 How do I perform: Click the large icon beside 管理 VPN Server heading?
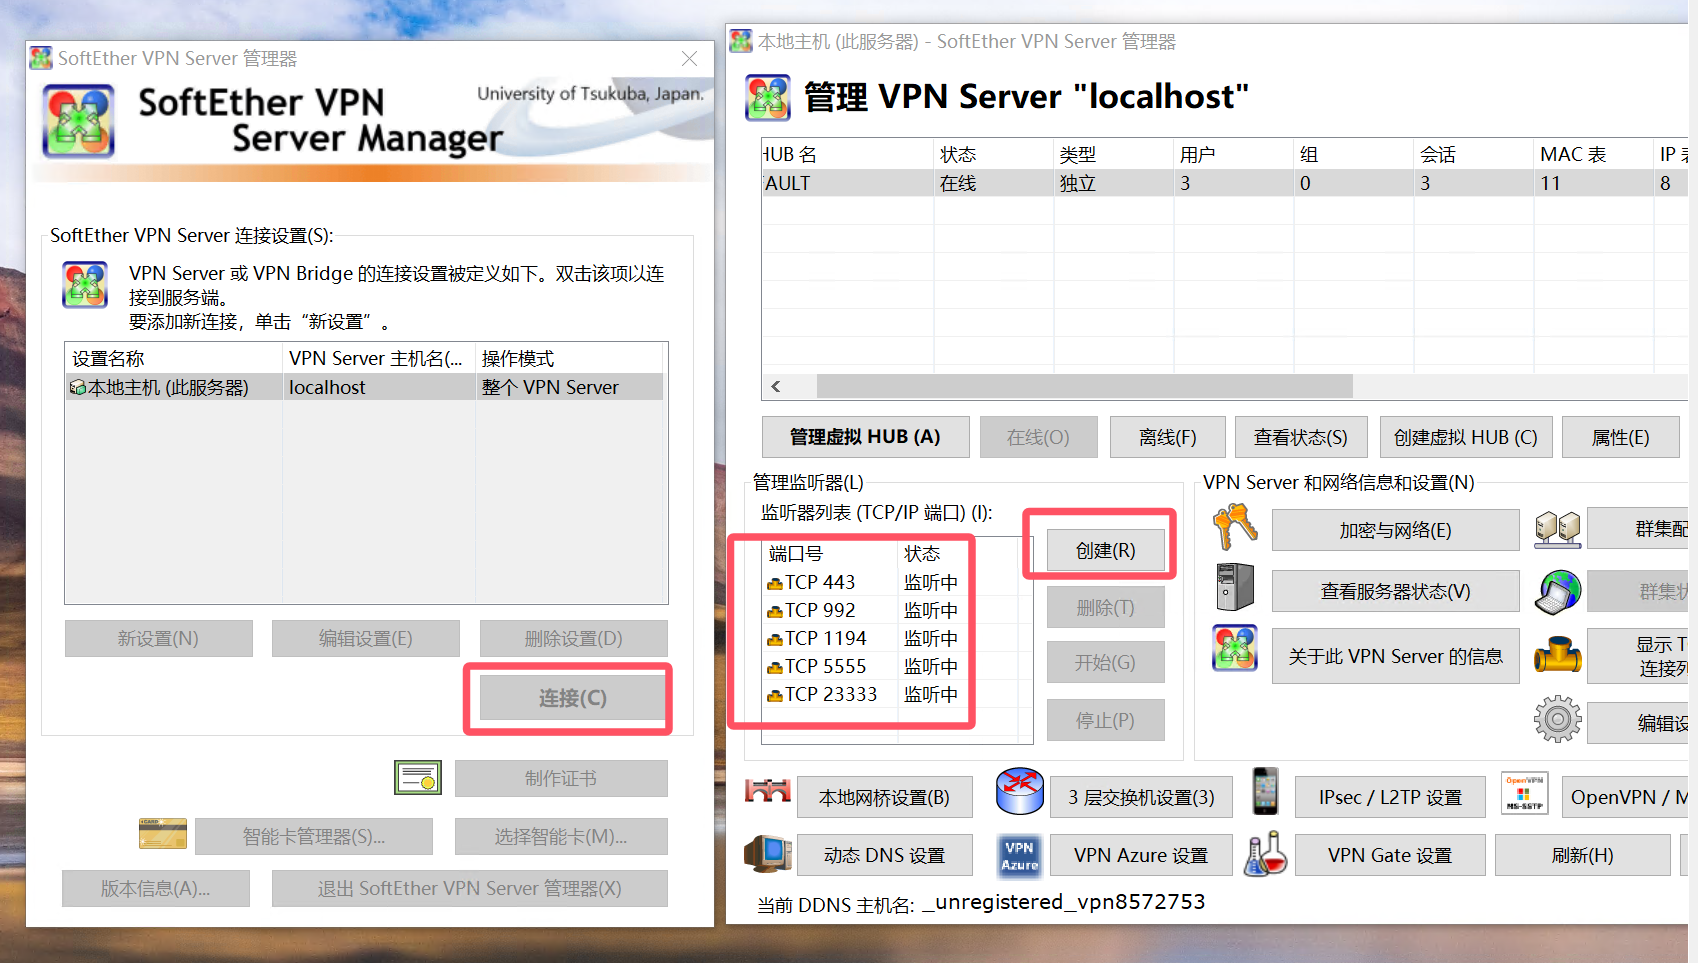click(x=768, y=97)
